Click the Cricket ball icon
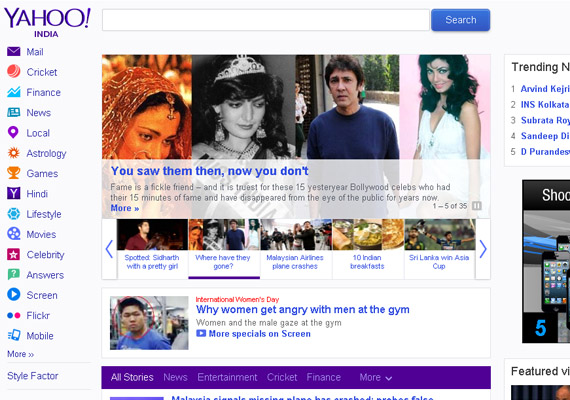 click(14, 72)
